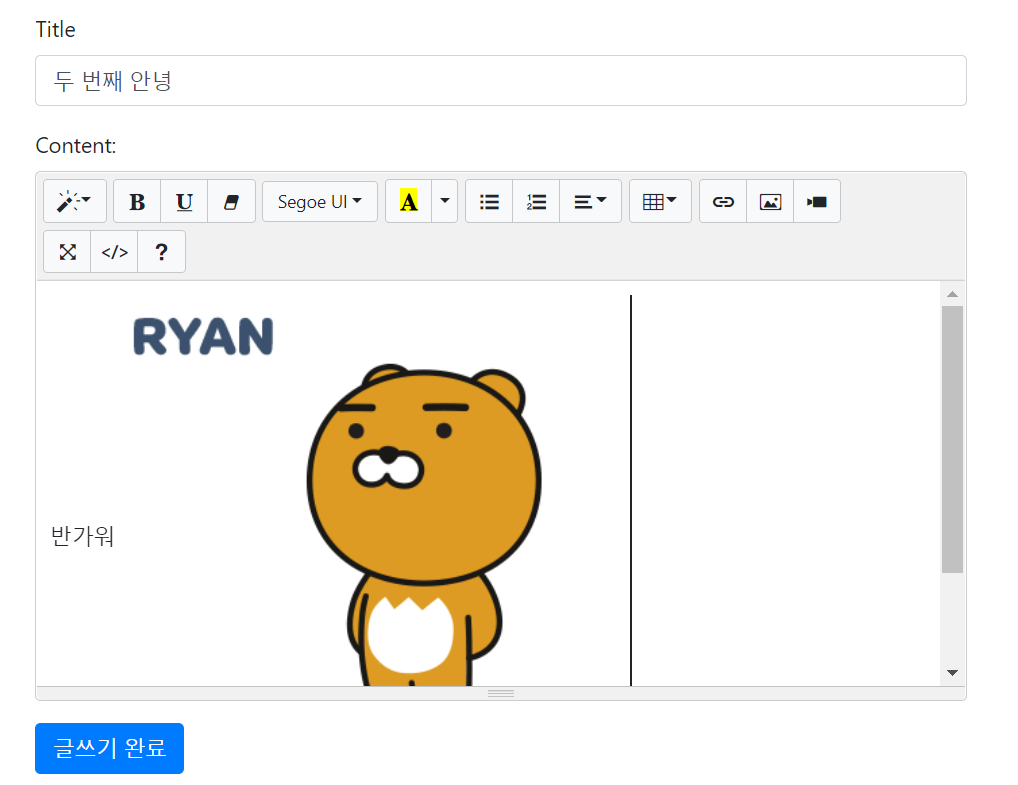Click the Content: label
The height and width of the screenshot is (785, 1018).
76,145
